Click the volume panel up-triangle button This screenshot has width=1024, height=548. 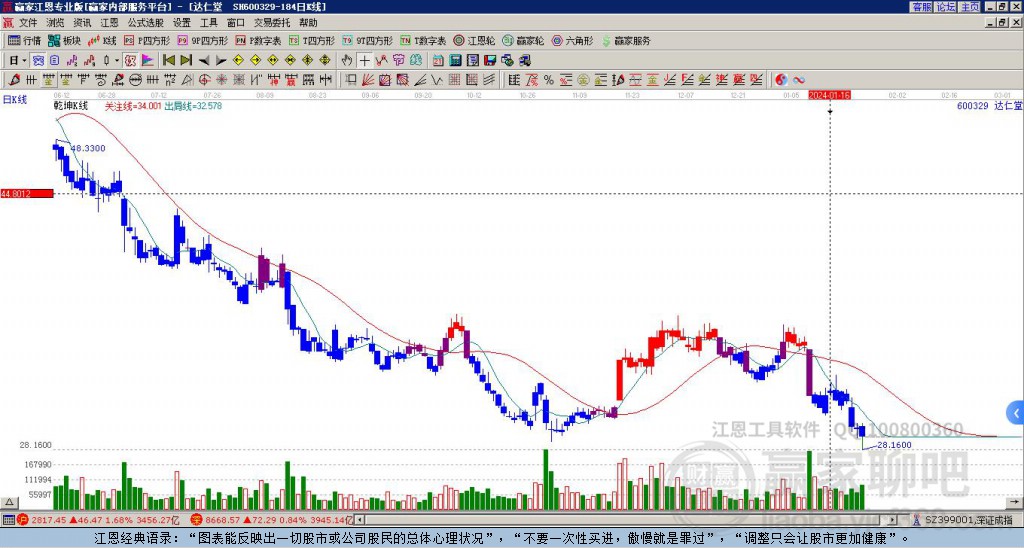[x=8, y=503]
